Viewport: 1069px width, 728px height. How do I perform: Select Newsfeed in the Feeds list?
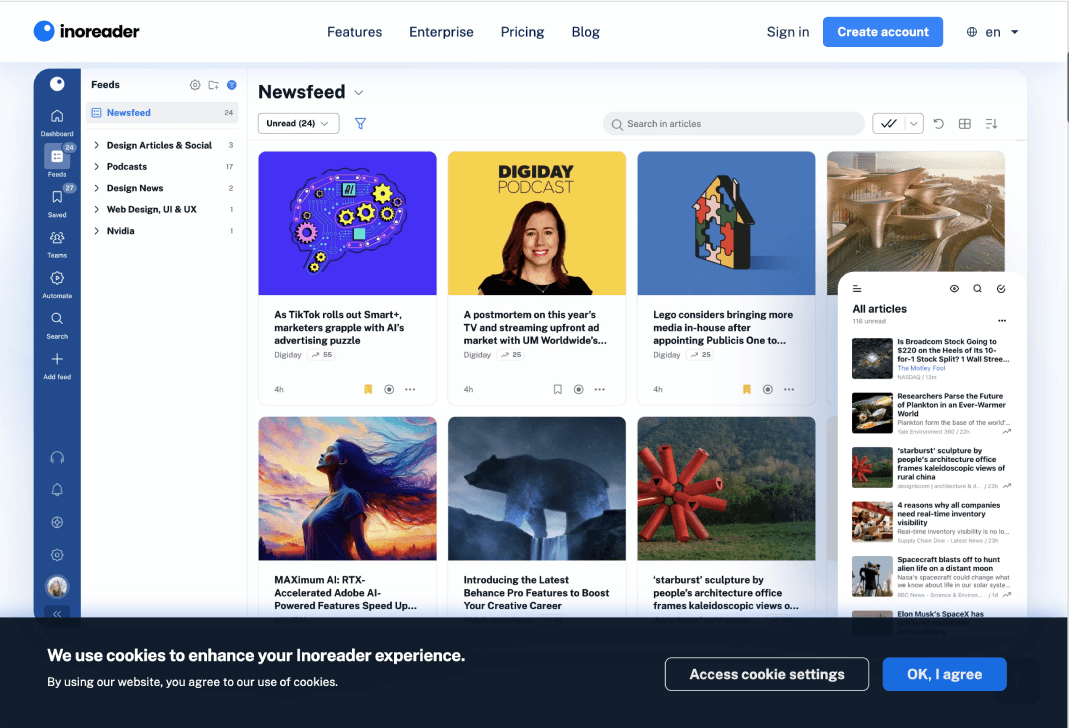[x=162, y=112]
